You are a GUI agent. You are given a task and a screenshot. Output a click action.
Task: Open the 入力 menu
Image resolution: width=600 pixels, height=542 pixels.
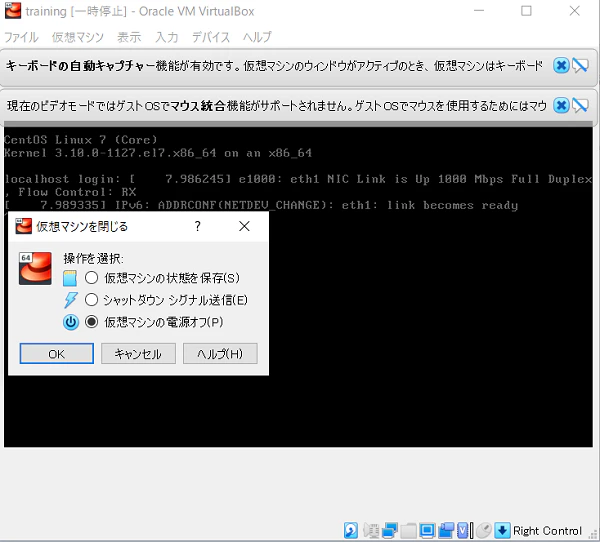click(x=167, y=37)
